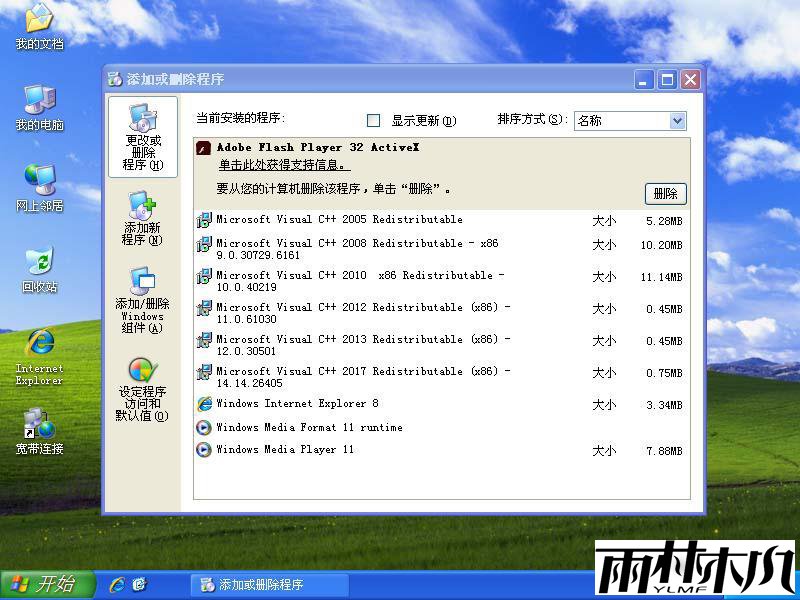Viewport: 800px width, 600px height.
Task: Open the Add New Programs panel (添加新程序)
Action: 142,218
